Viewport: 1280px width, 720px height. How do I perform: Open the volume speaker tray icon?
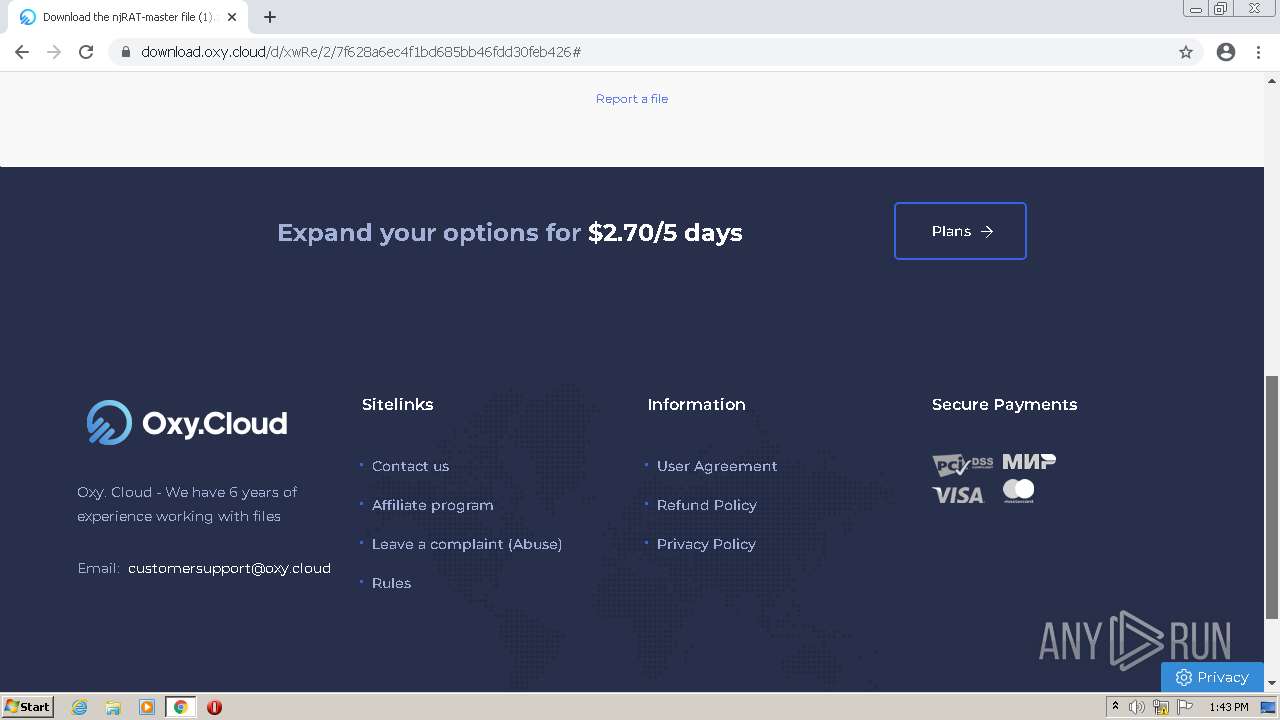pyautogui.click(x=1137, y=707)
